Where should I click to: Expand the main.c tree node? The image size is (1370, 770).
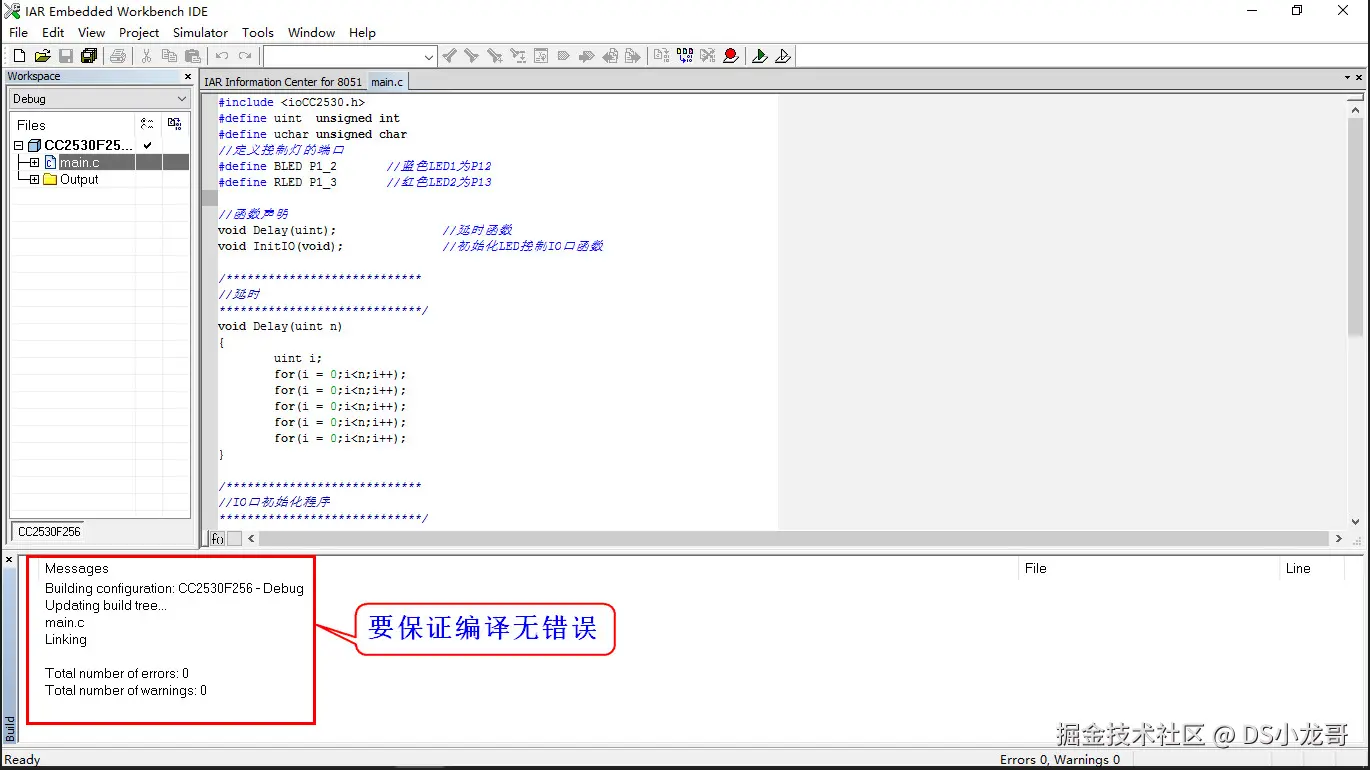click(34, 162)
